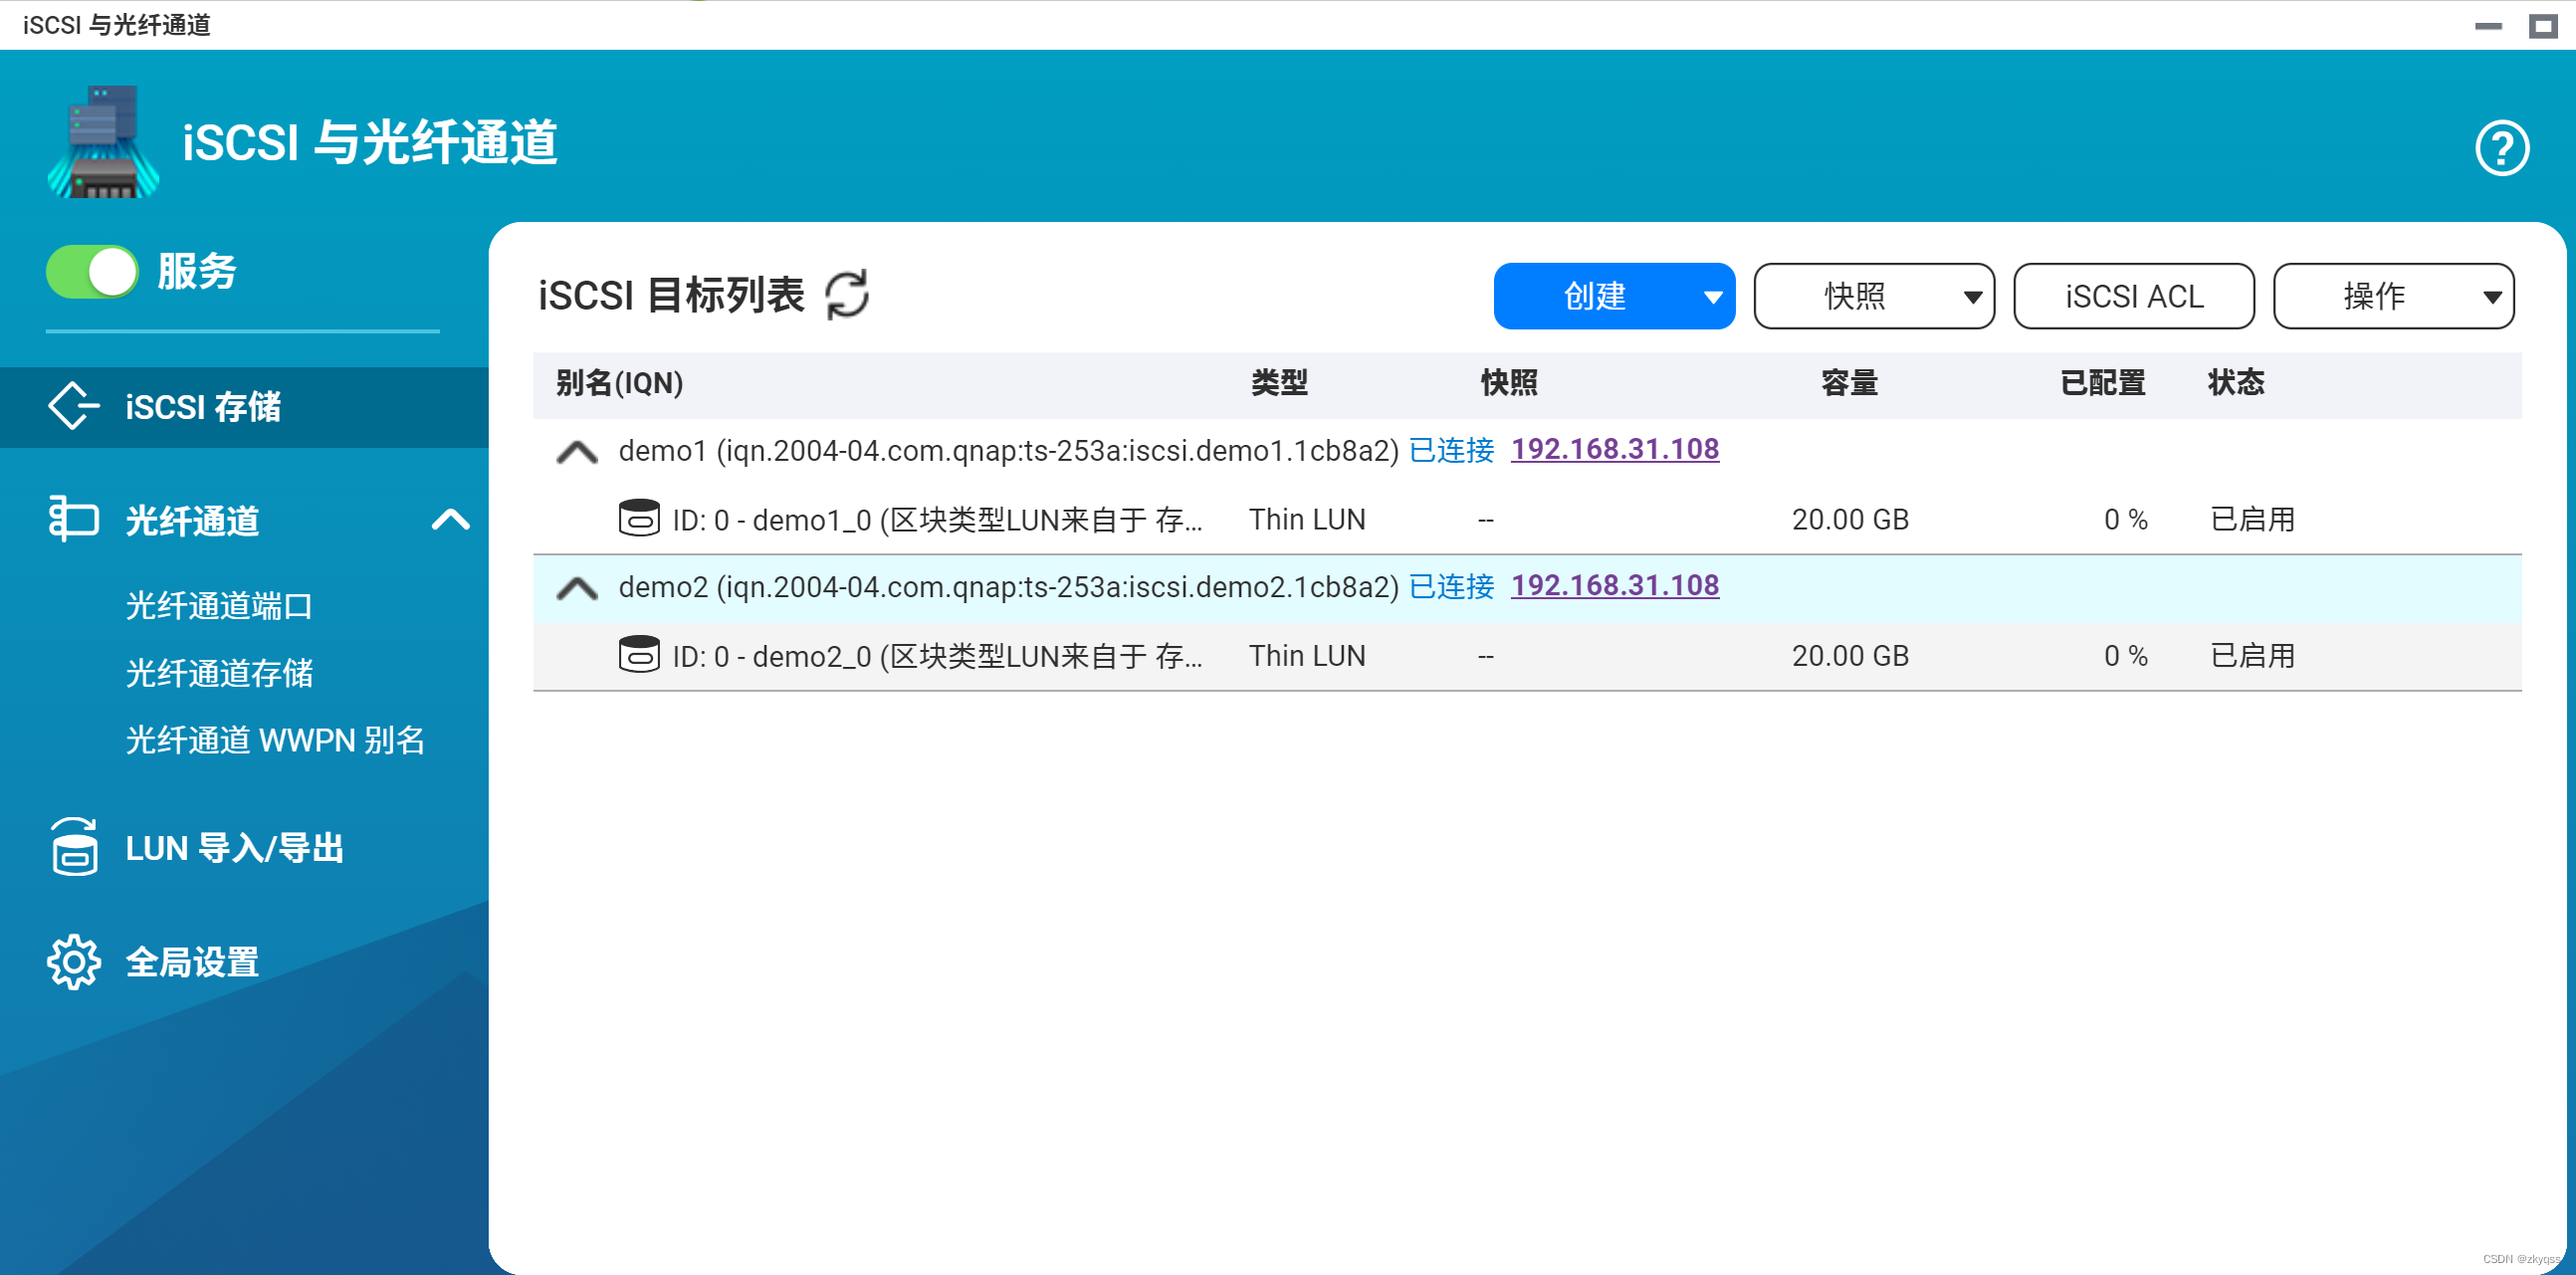Collapse the demo1 target row
2576x1275 pixels.
(x=577, y=451)
